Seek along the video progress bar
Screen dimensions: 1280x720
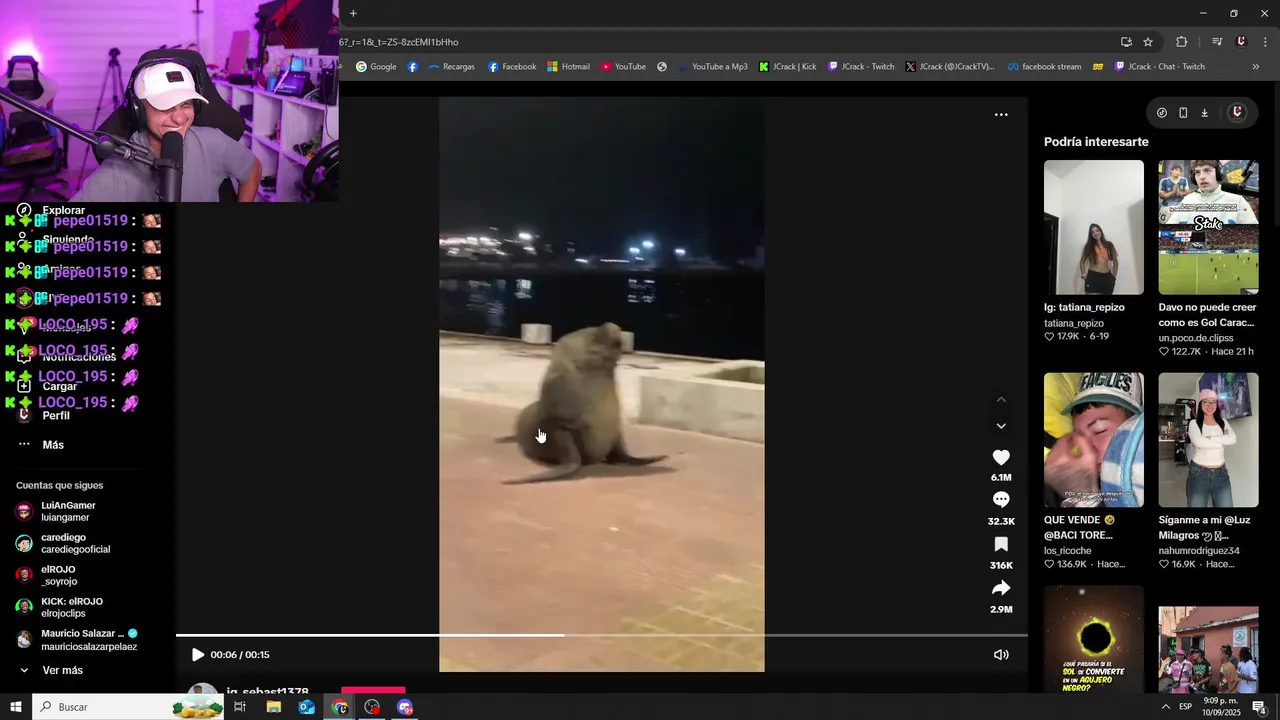click(601, 635)
